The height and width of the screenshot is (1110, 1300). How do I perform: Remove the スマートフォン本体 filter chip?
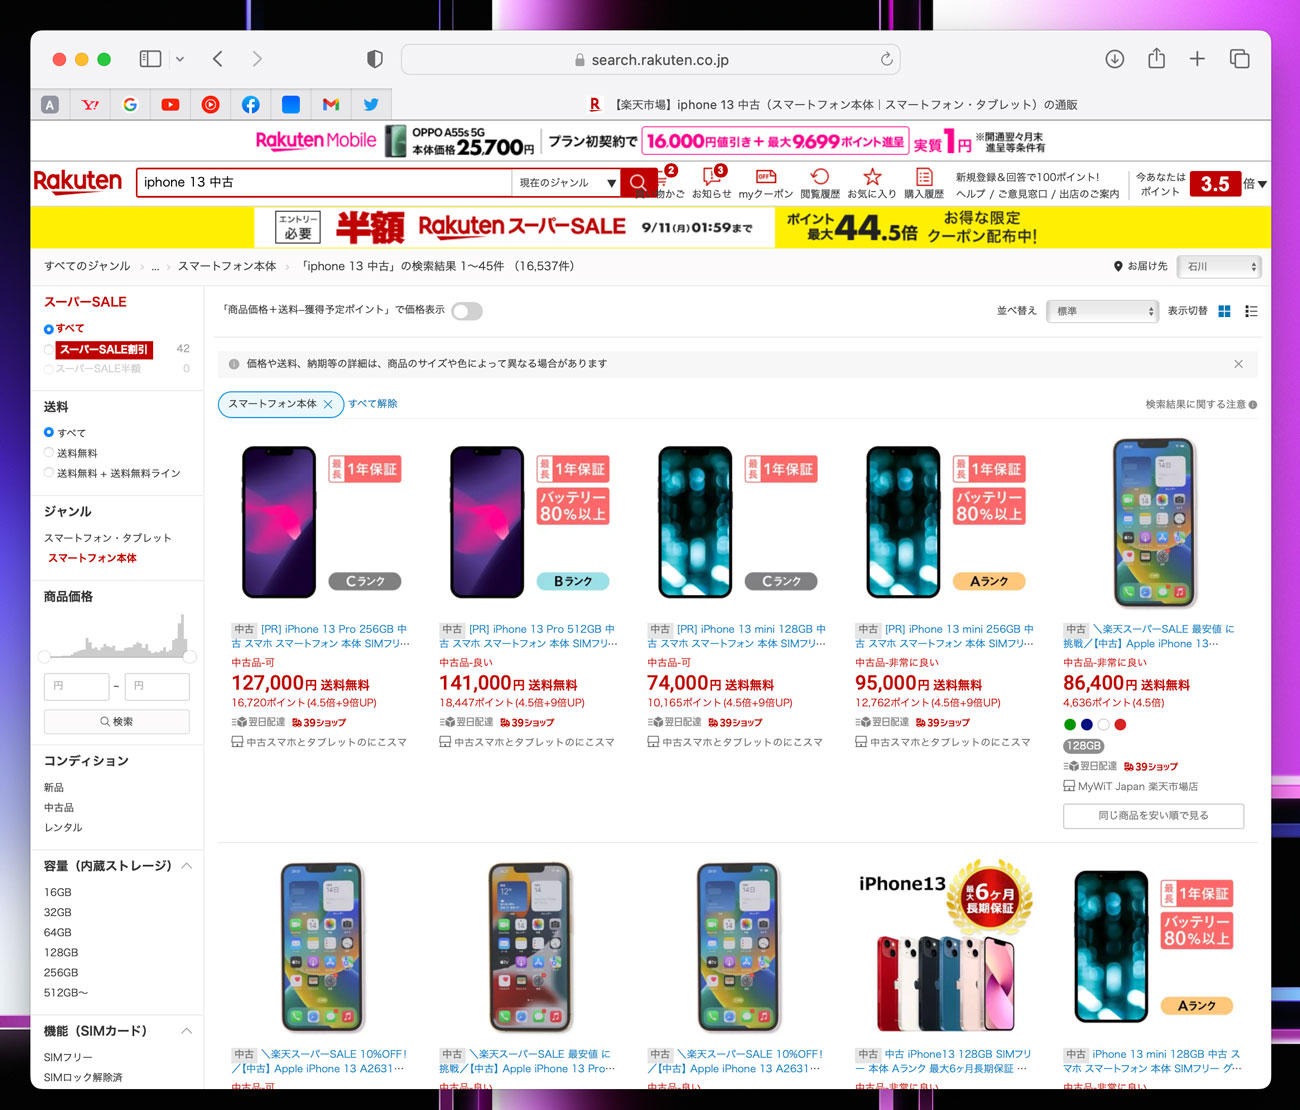[x=328, y=404]
